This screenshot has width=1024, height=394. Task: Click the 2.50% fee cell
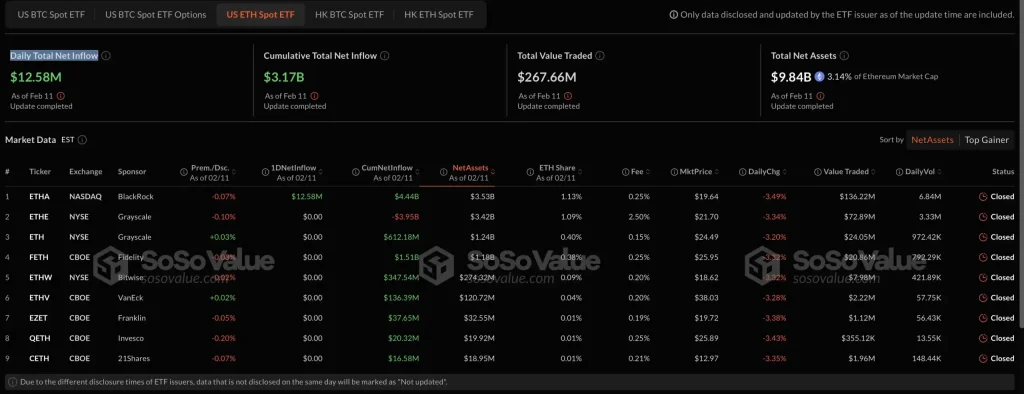[639, 217]
